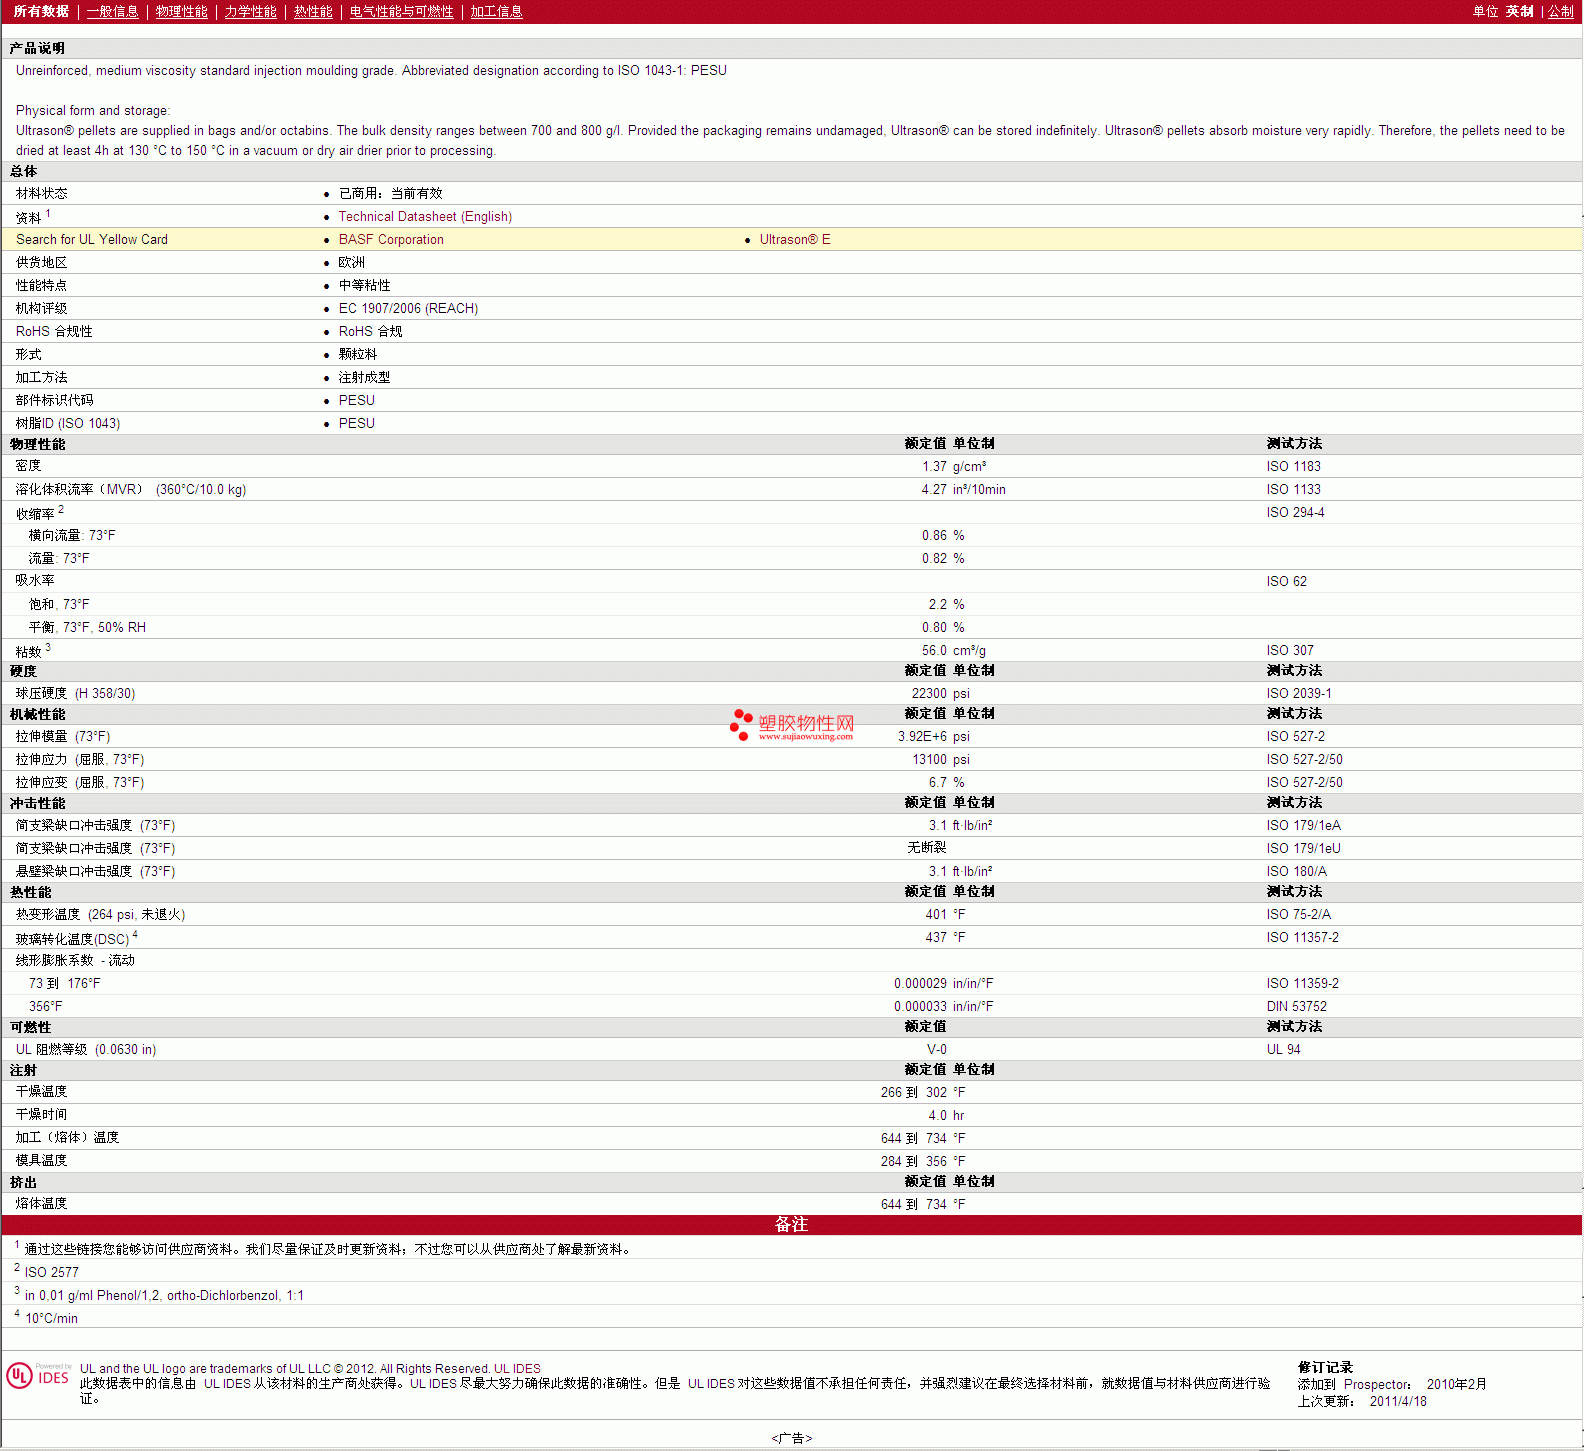
Task: Click the 10°C/min footnote text
Action: pos(51,1319)
